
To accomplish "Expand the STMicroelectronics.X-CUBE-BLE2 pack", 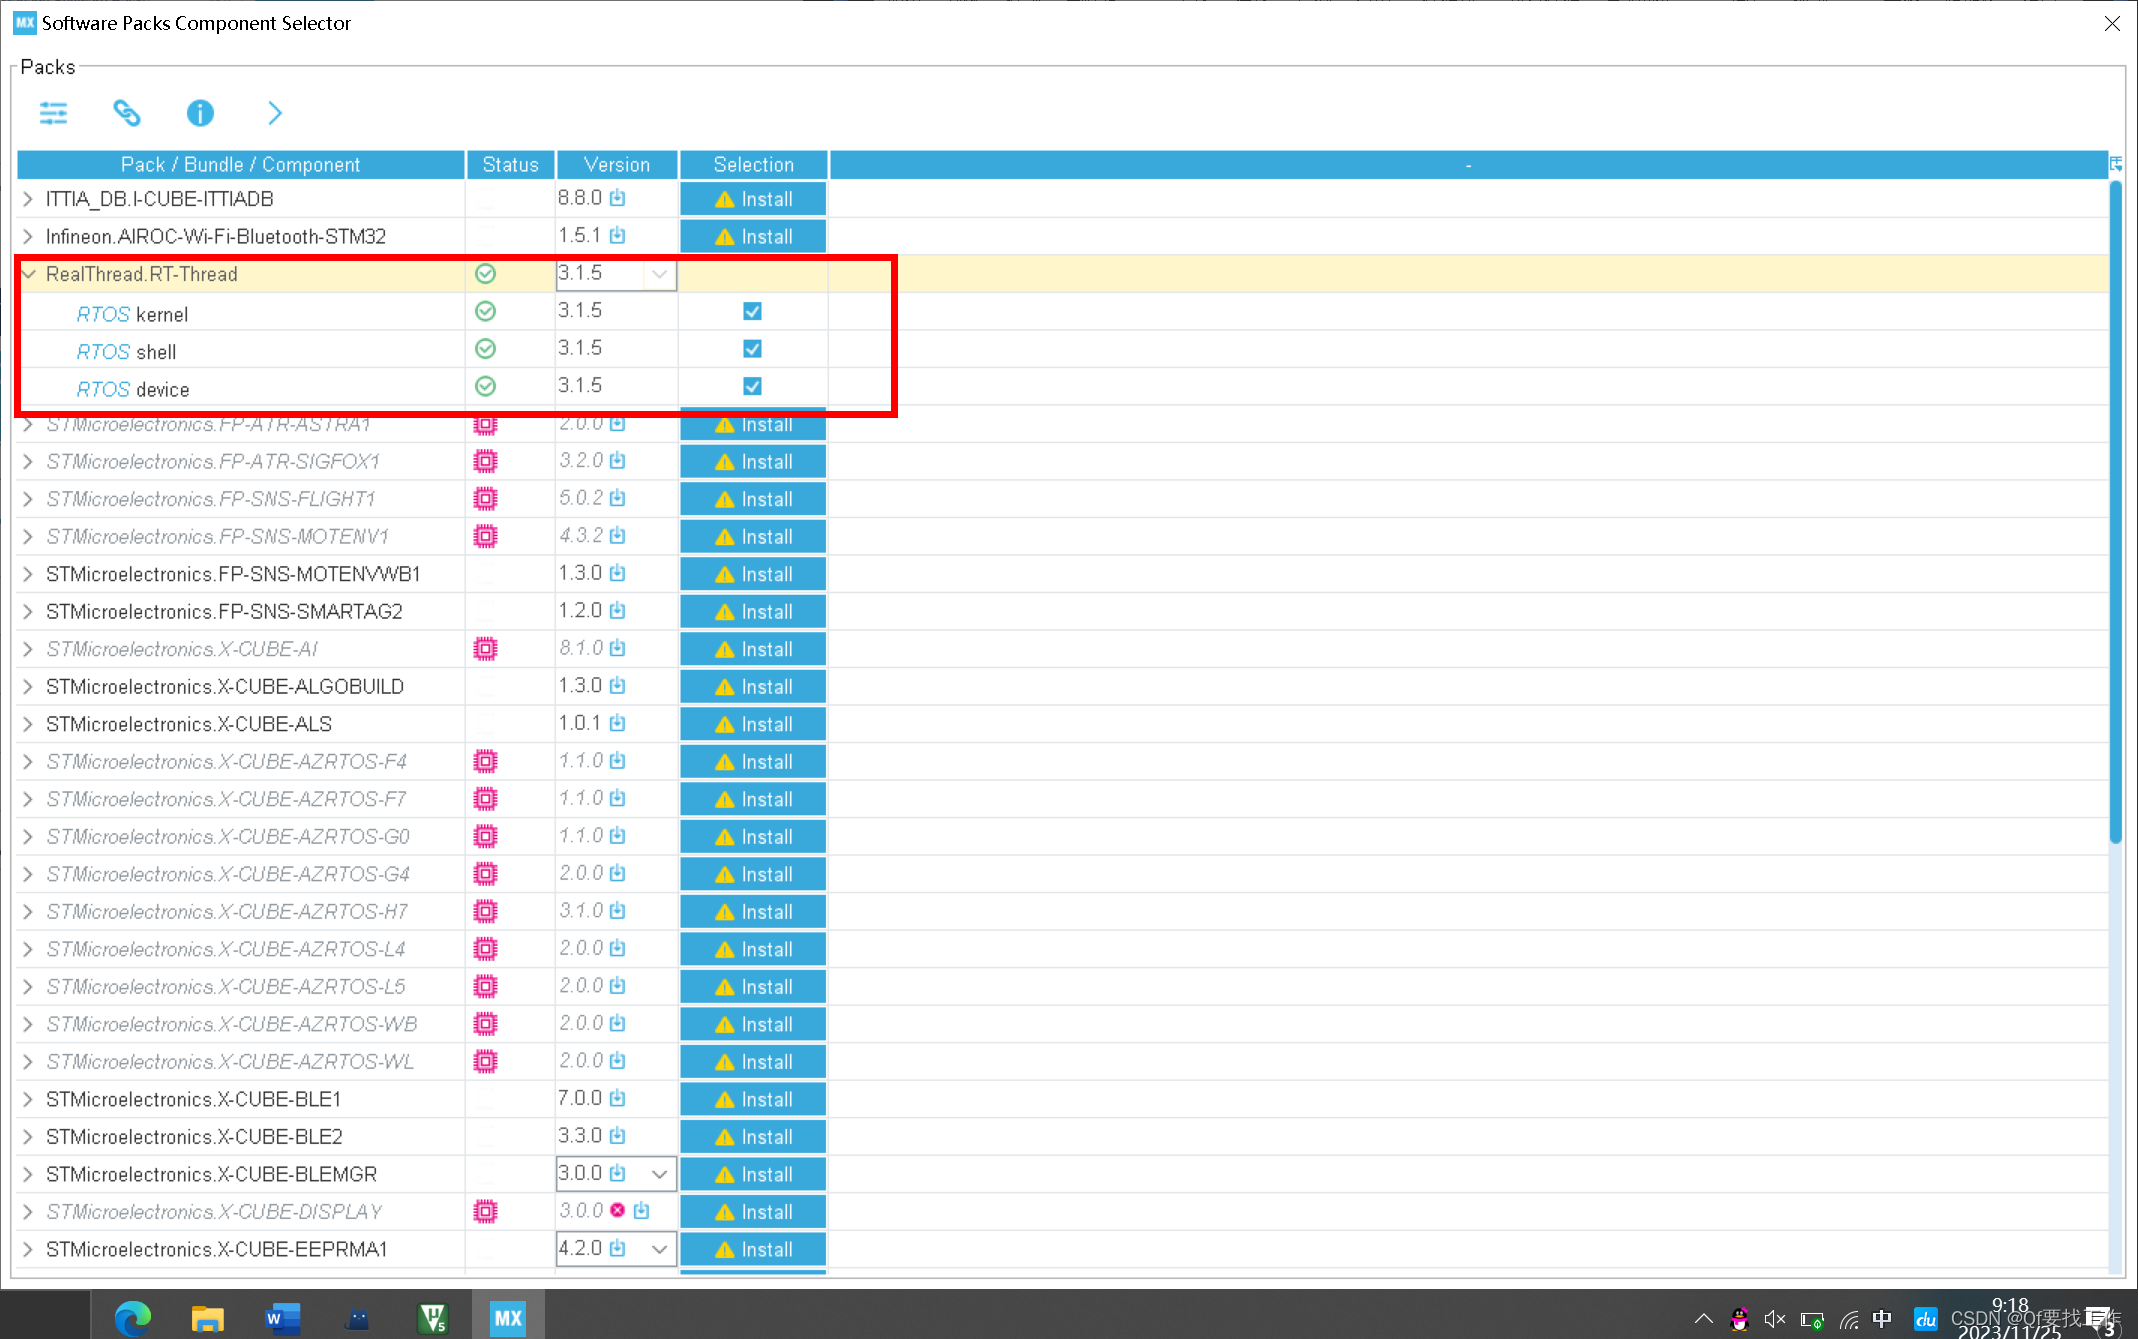I will point(29,1136).
